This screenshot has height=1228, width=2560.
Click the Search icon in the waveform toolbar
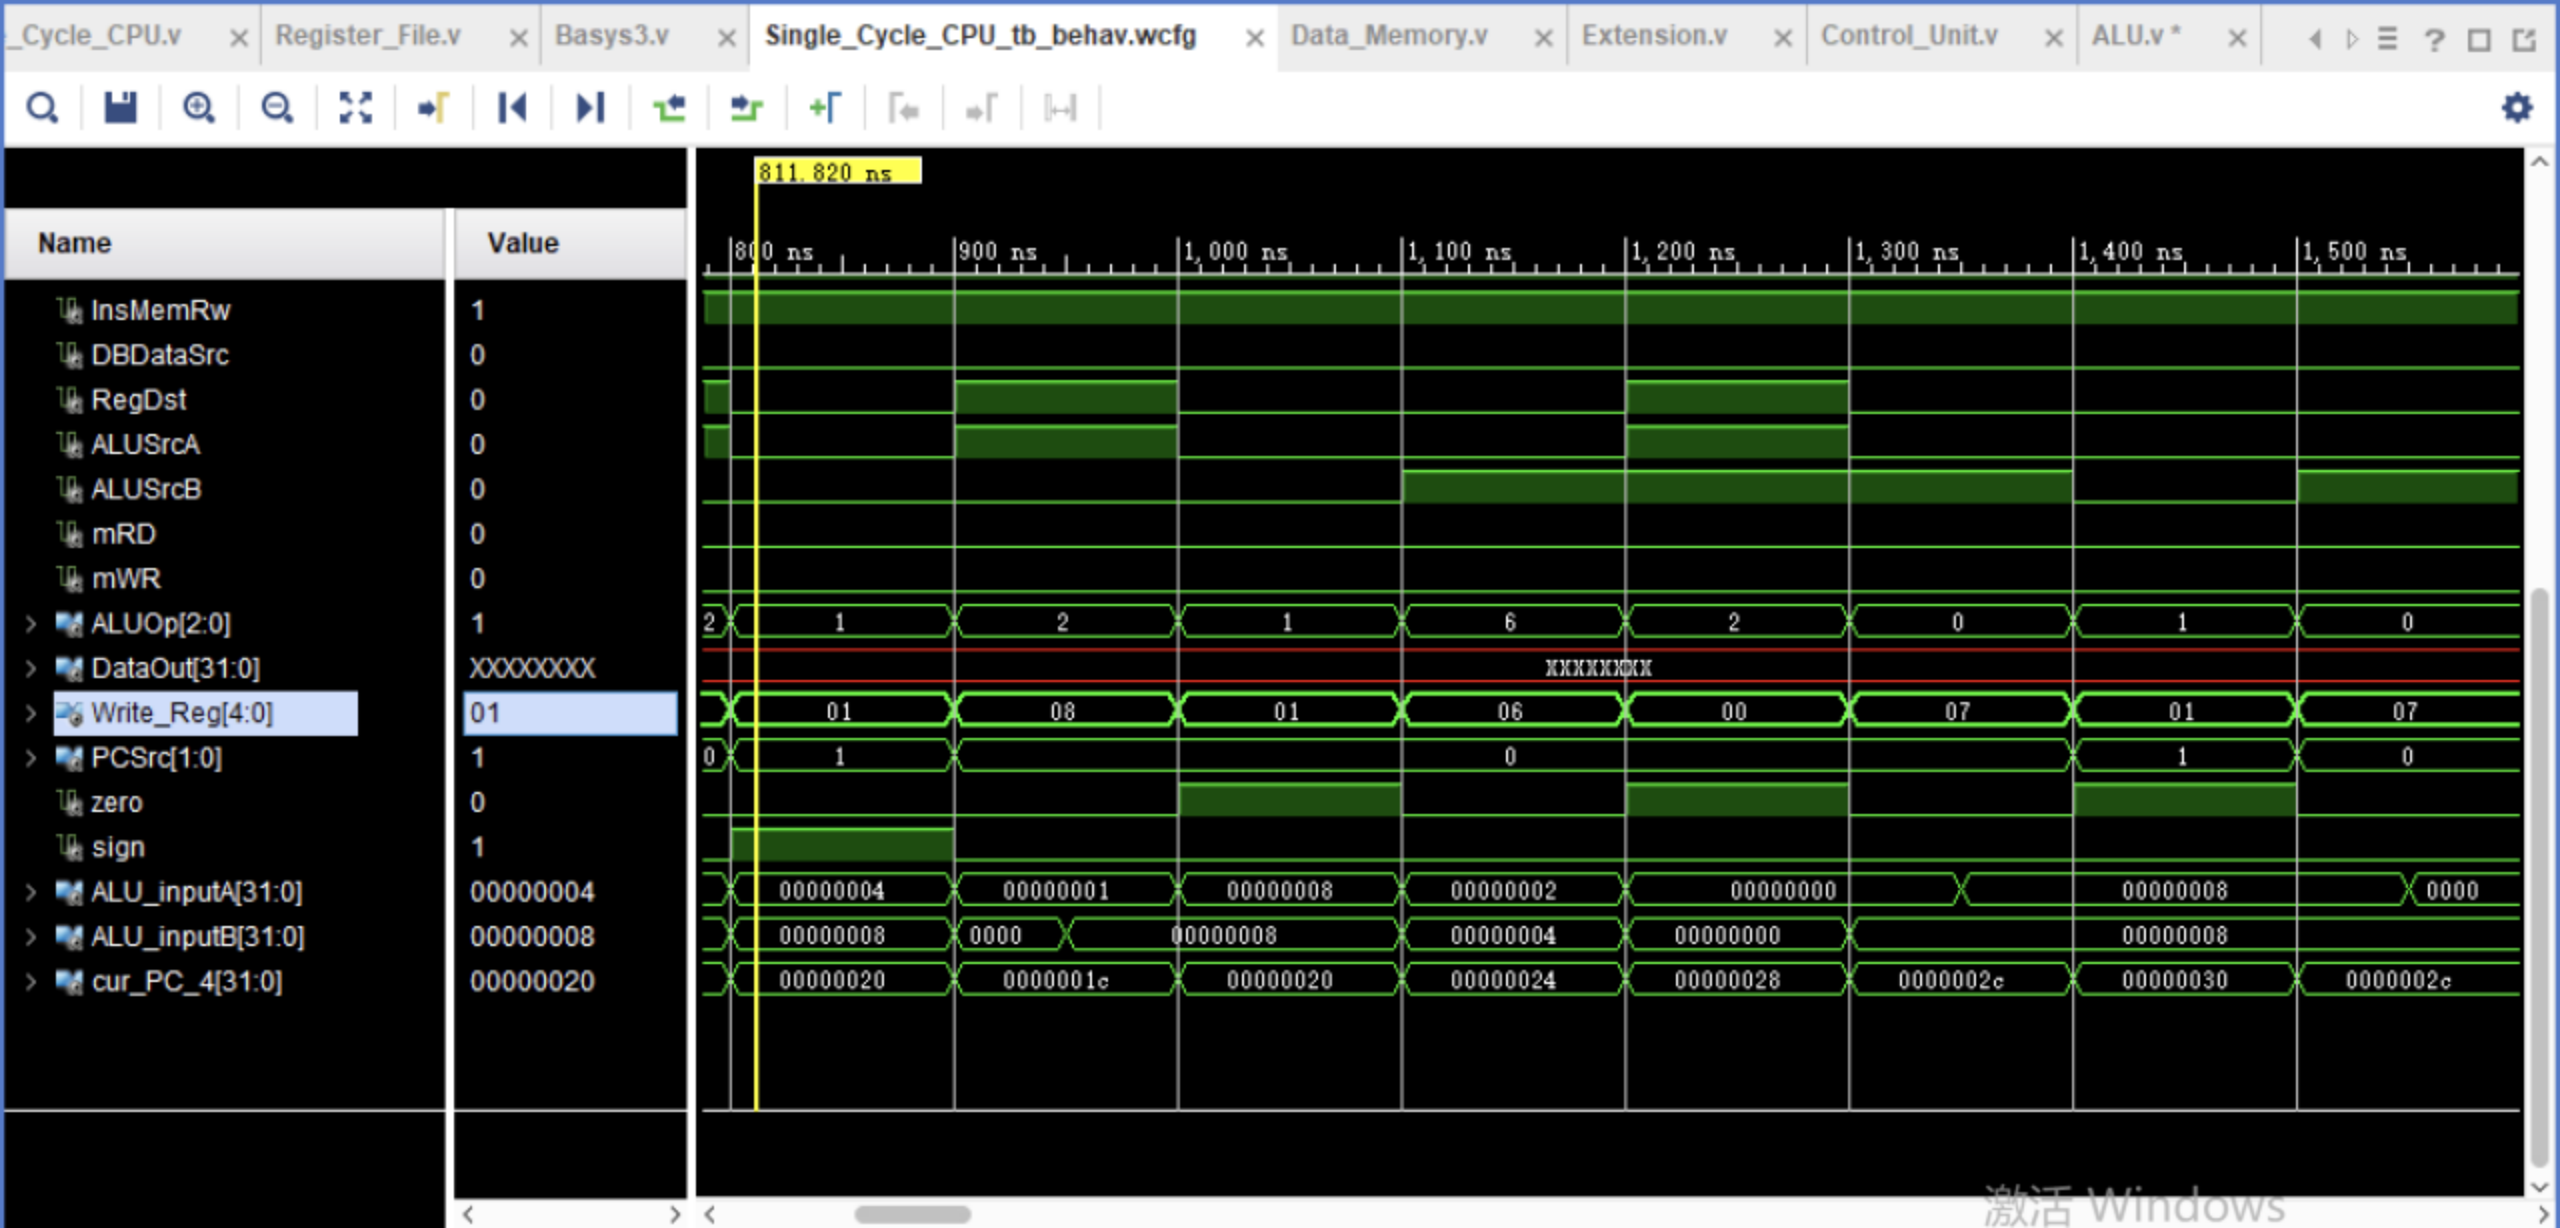pos(42,107)
